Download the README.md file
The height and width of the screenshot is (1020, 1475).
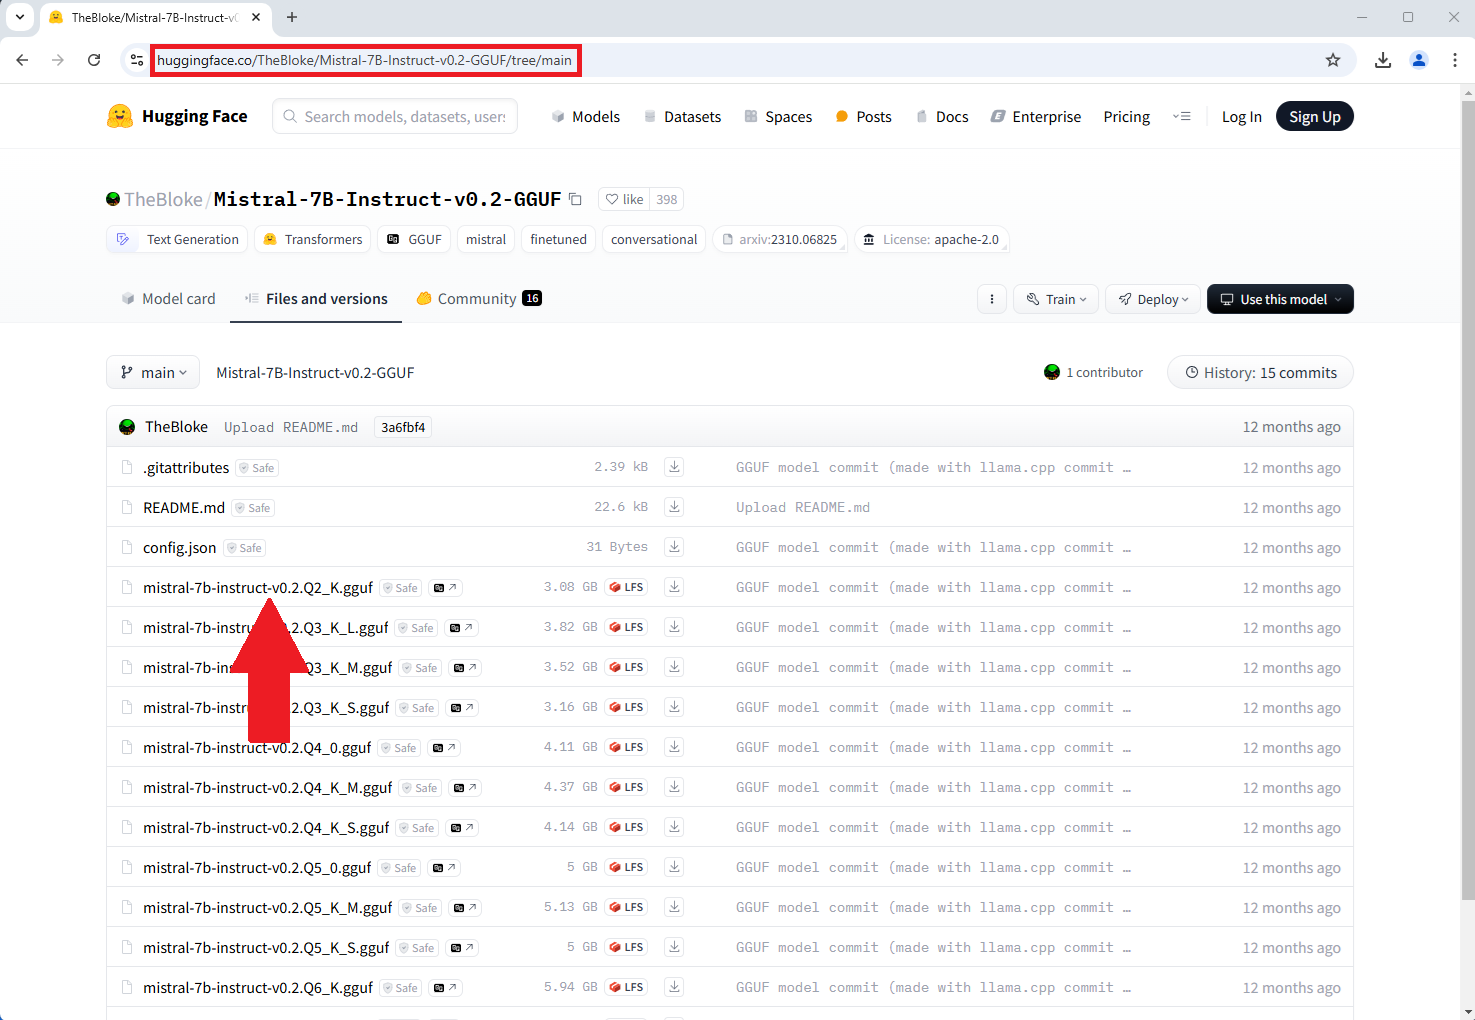tap(674, 507)
